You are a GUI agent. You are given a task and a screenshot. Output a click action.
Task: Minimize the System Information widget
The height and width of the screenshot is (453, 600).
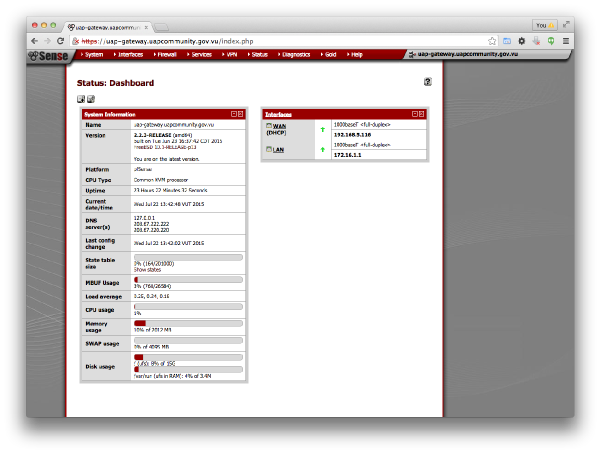pyautogui.click(x=234, y=114)
